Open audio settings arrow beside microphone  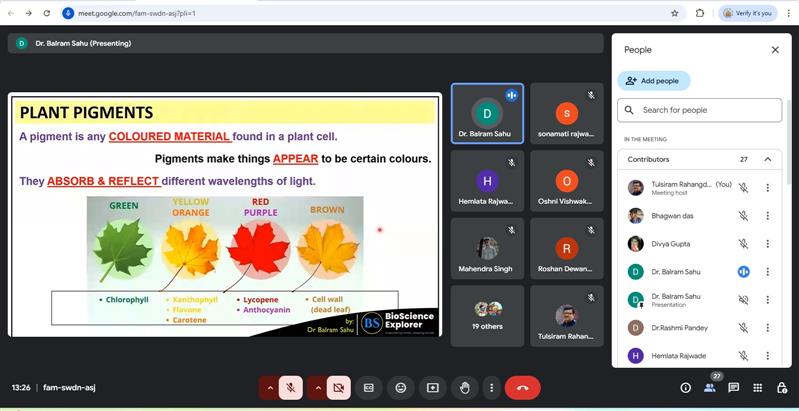[x=270, y=388]
